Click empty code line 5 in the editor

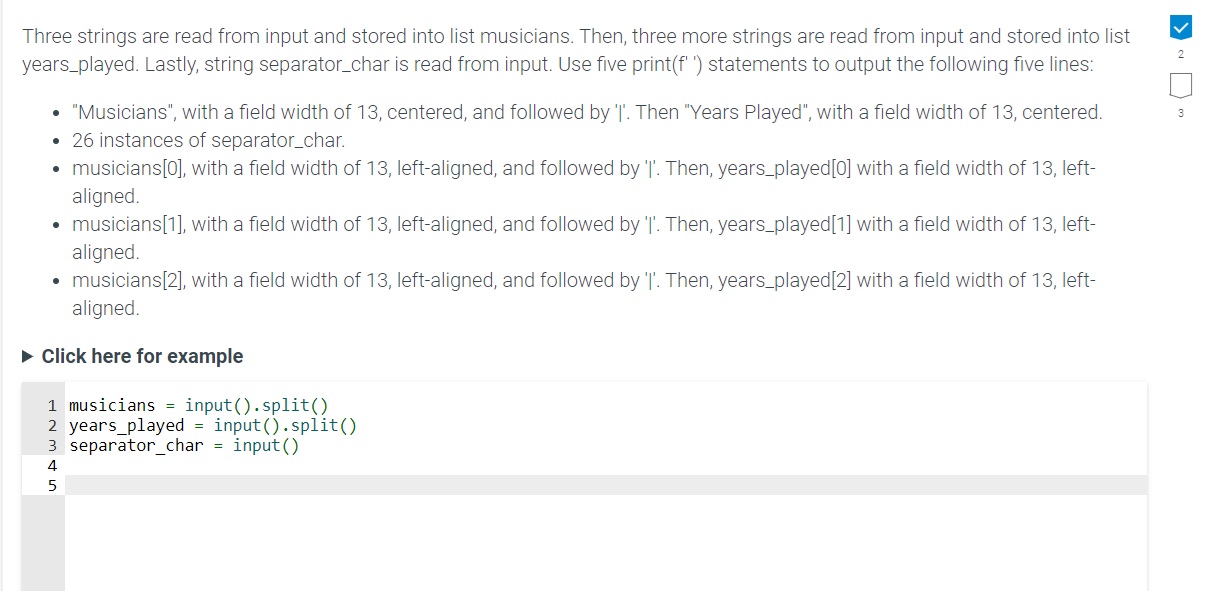tap(300, 484)
